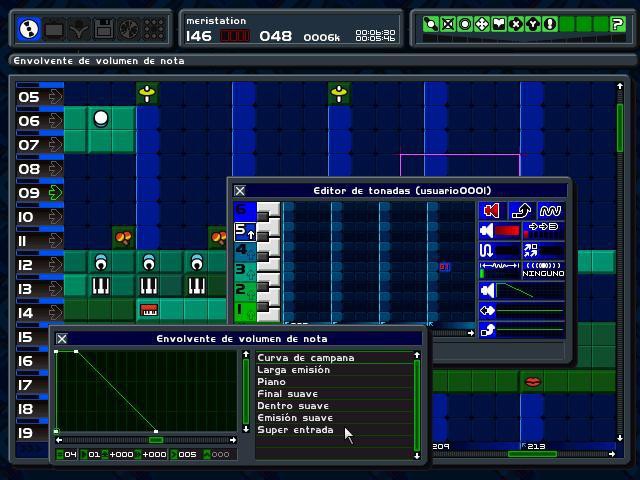The width and height of the screenshot is (640, 480).
Task: Select 'Curva de campana' preset
Action: point(306,357)
